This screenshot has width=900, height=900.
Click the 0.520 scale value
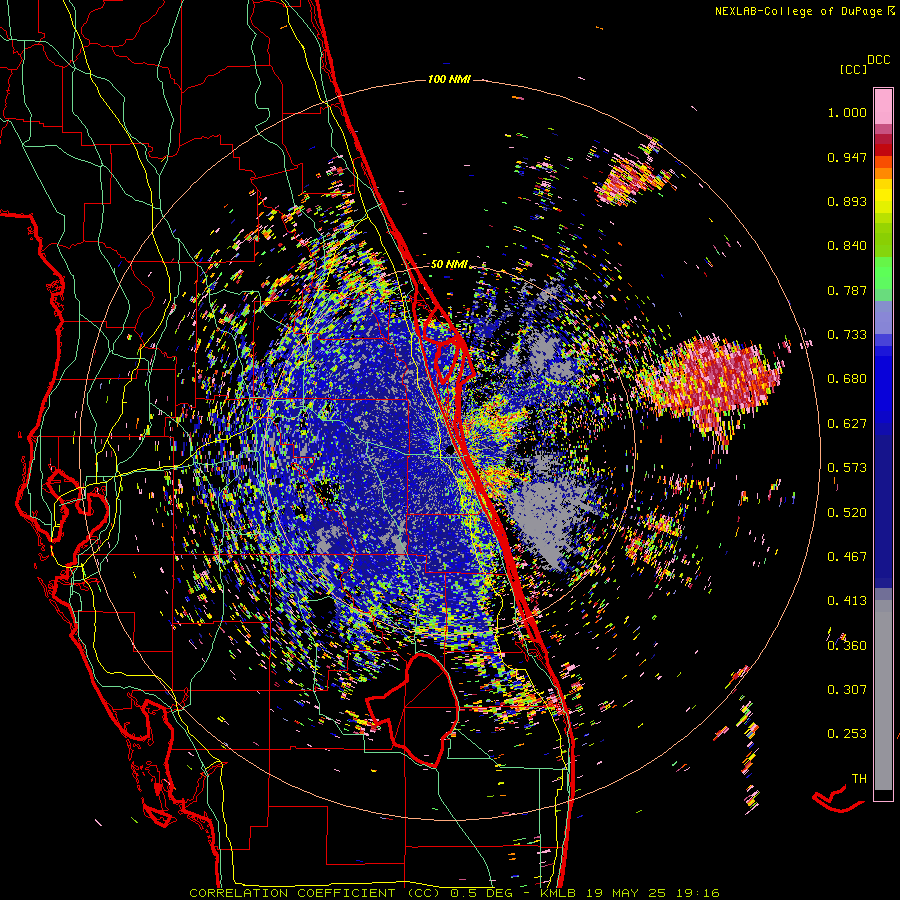847,513
